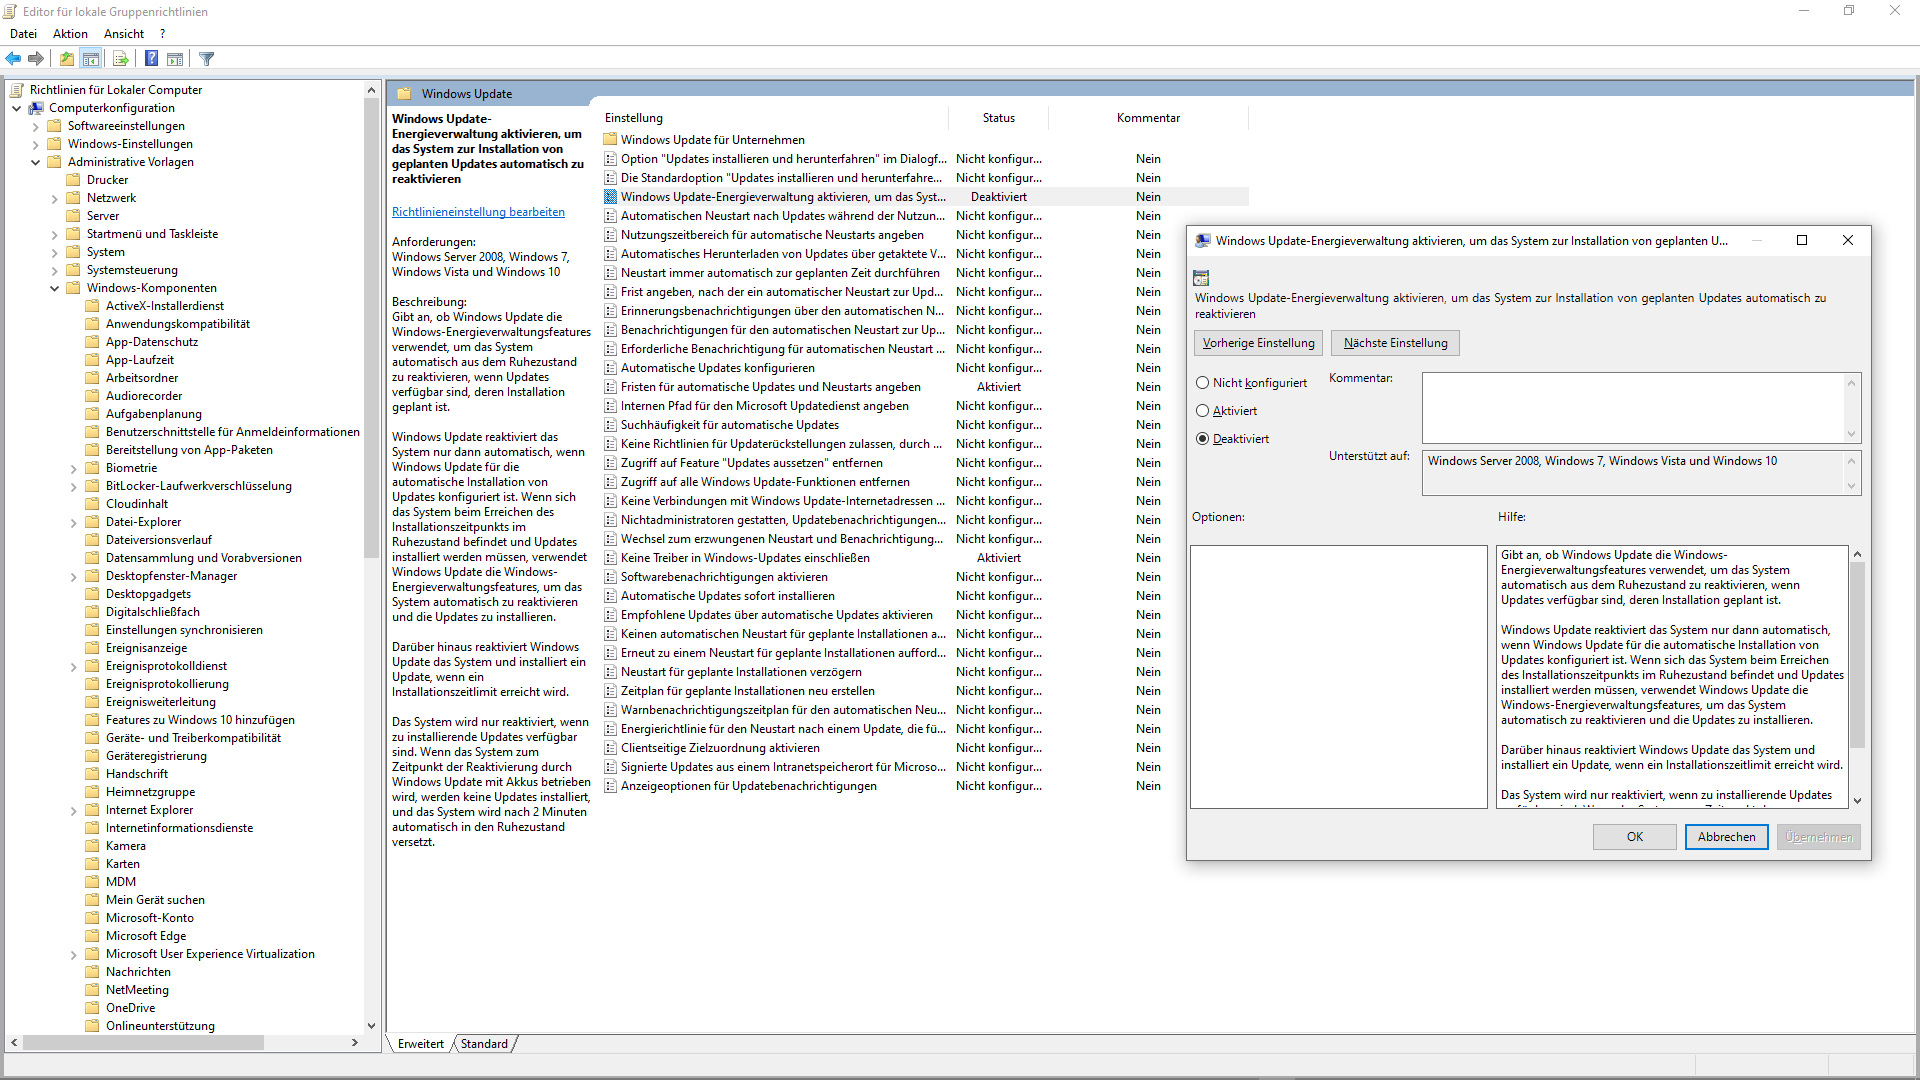Select the 'Nicht konfiguriert' radio button
Image resolution: width=1920 pixels, height=1080 pixels.
click(x=1202, y=383)
